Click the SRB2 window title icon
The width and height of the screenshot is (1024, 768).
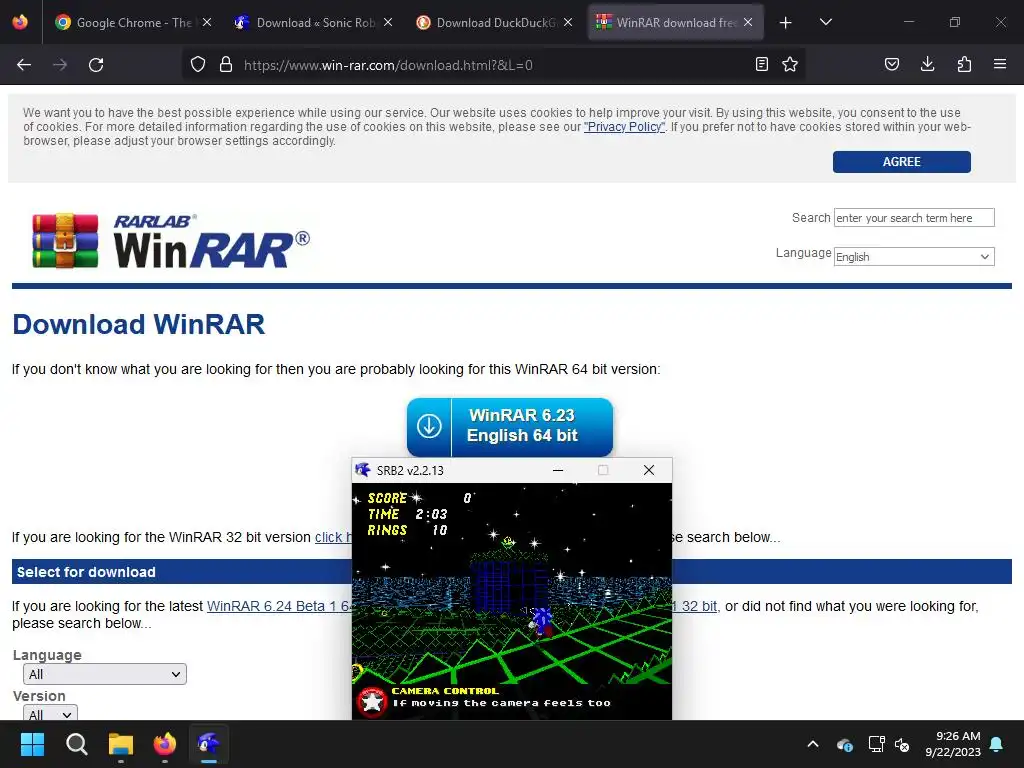point(362,470)
